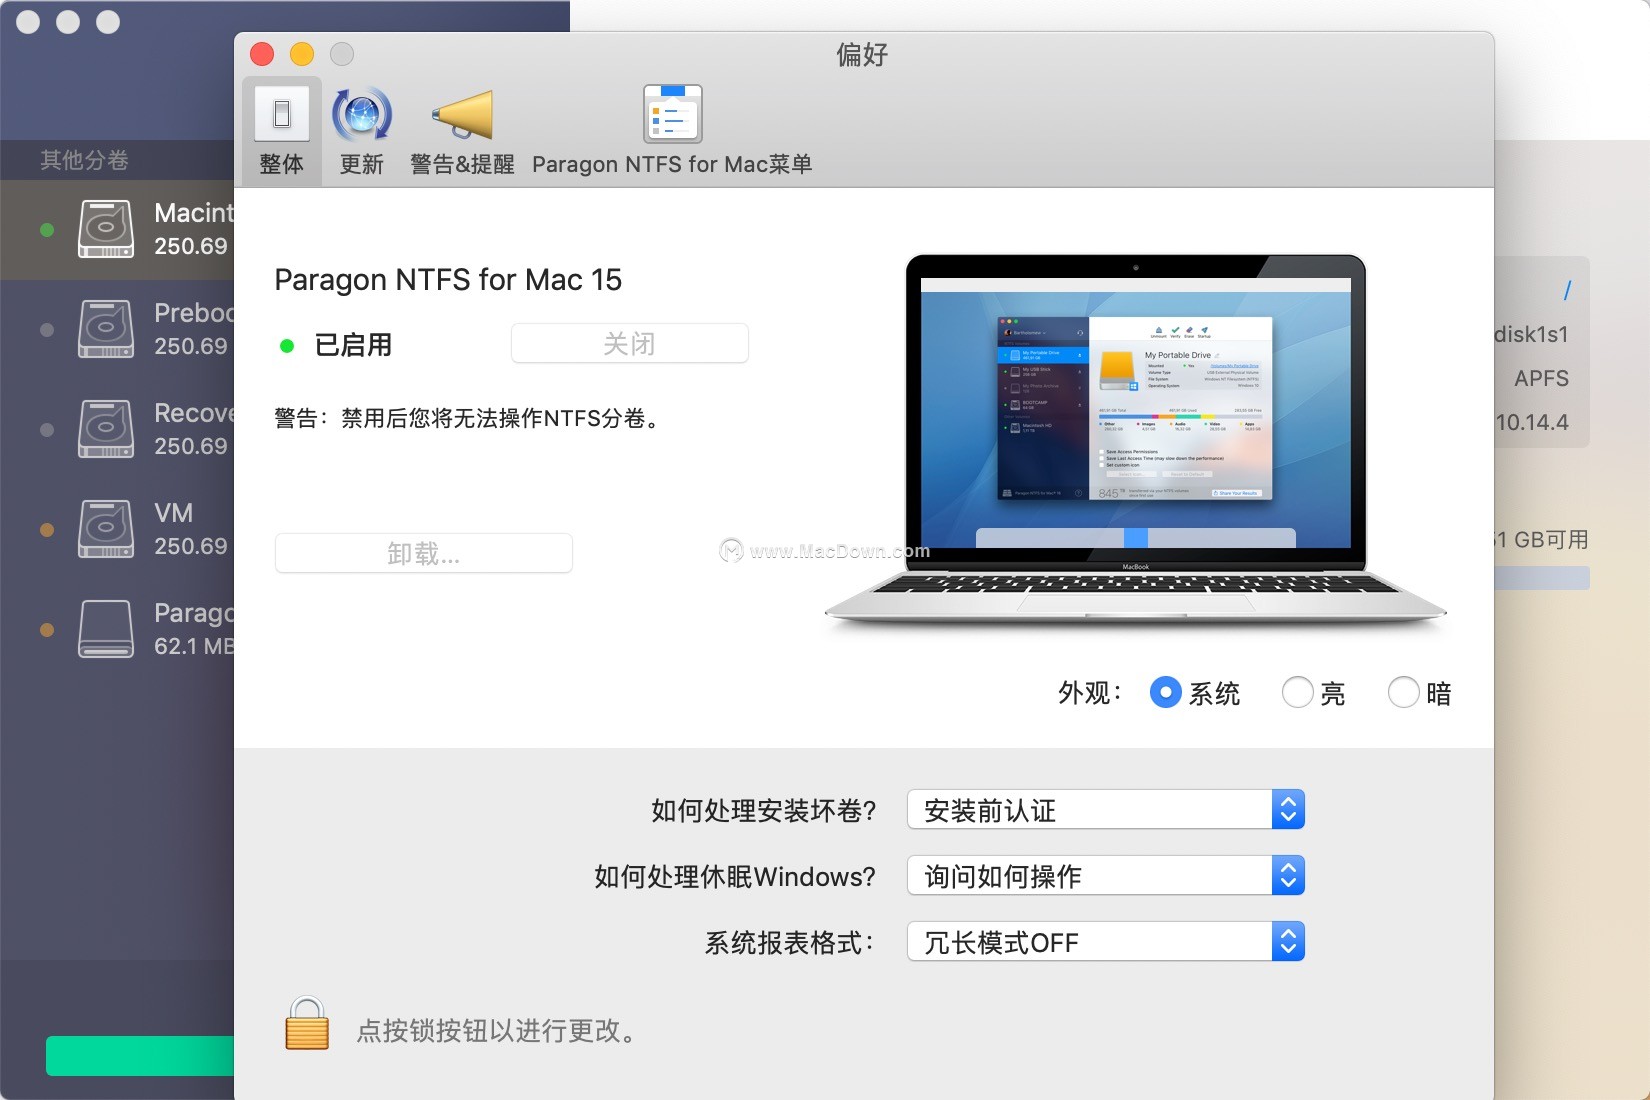The width and height of the screenshot is (1650, 1100).
Task: Click the 系统报表格式 label
Action: (x=790, y=942)
